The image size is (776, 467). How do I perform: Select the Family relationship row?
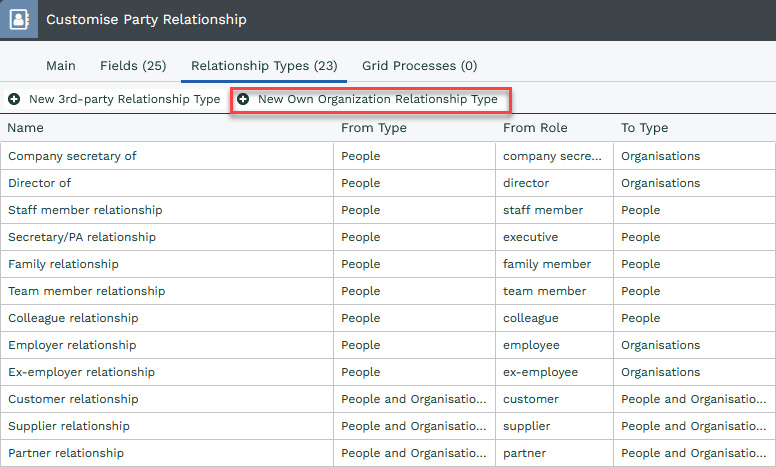pos(63,264)
